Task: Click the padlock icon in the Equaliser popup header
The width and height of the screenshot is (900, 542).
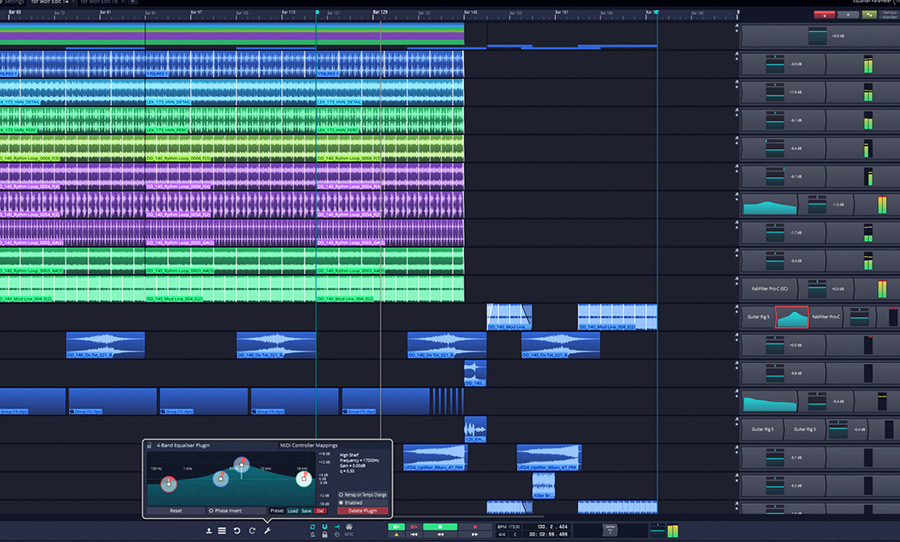Action: 149,446
